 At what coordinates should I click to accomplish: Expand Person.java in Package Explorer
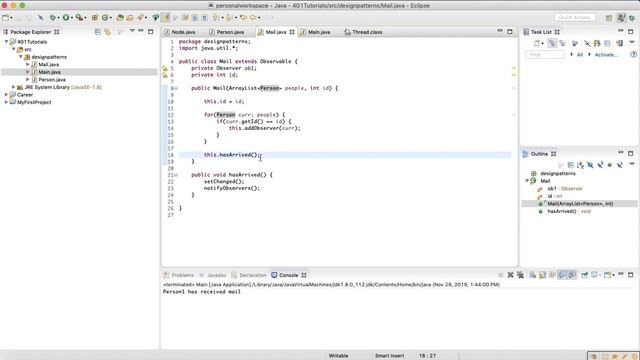[28, 80]
